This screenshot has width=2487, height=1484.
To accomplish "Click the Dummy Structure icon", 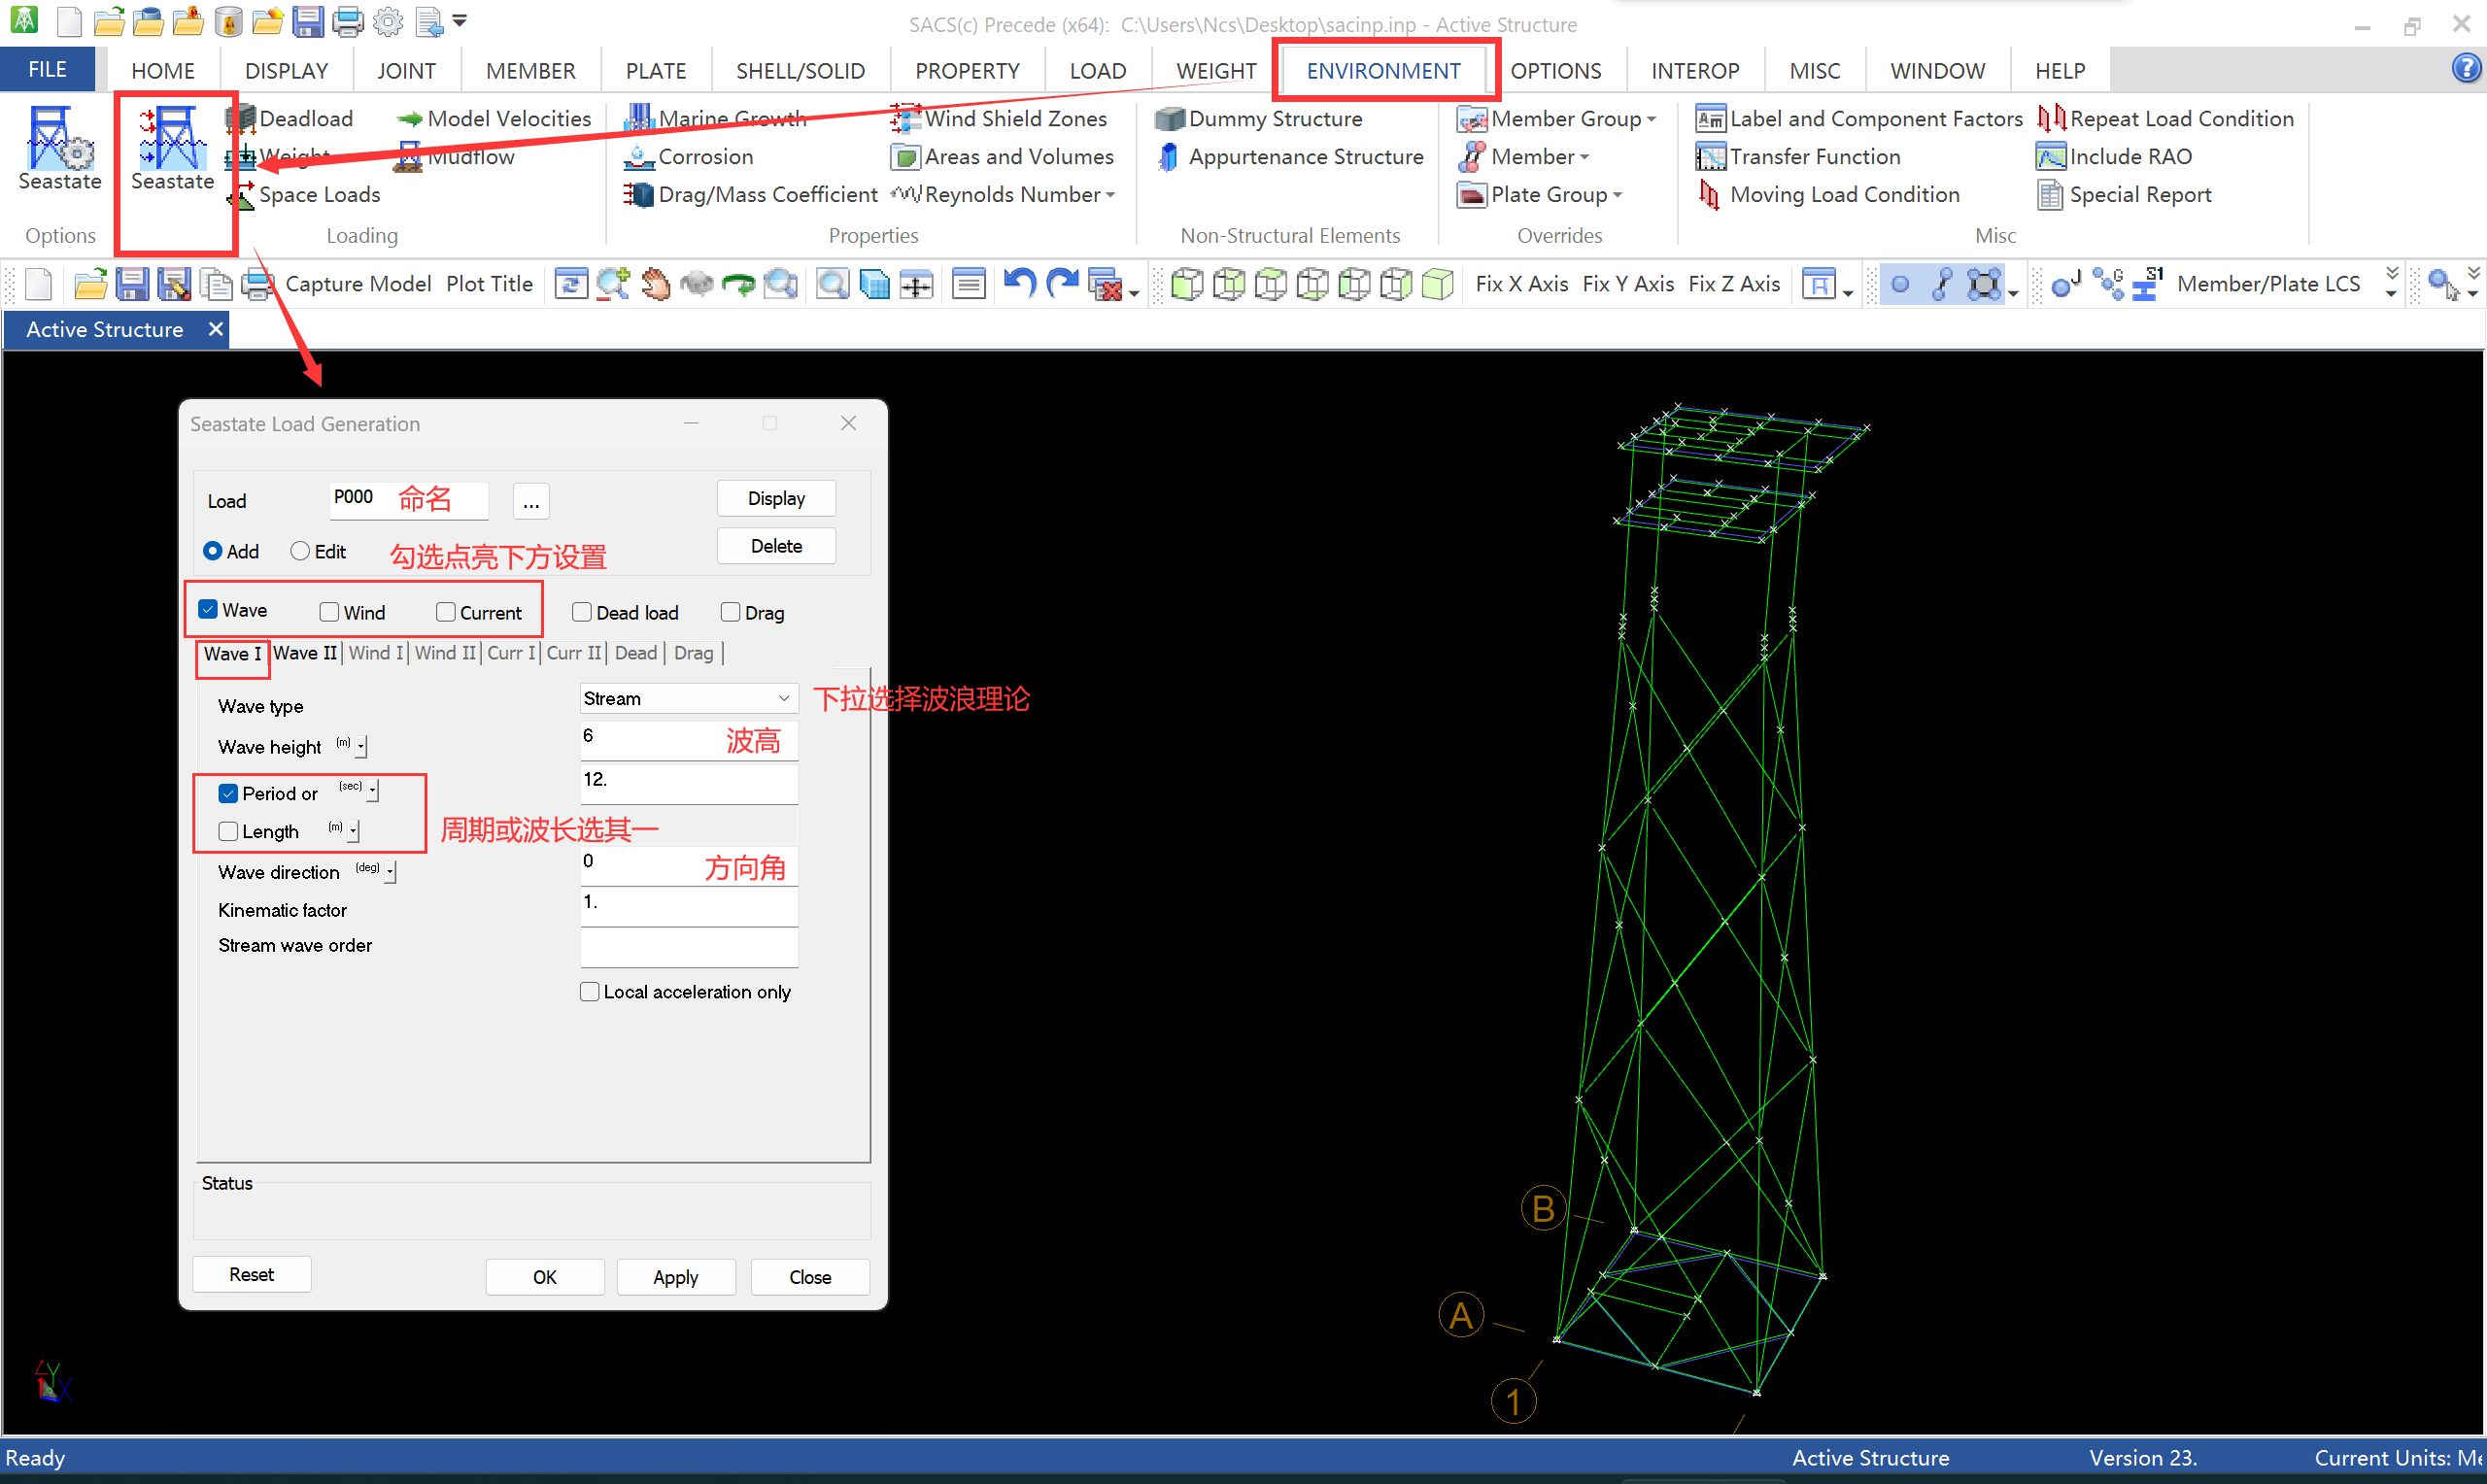I will [1168, 119].
